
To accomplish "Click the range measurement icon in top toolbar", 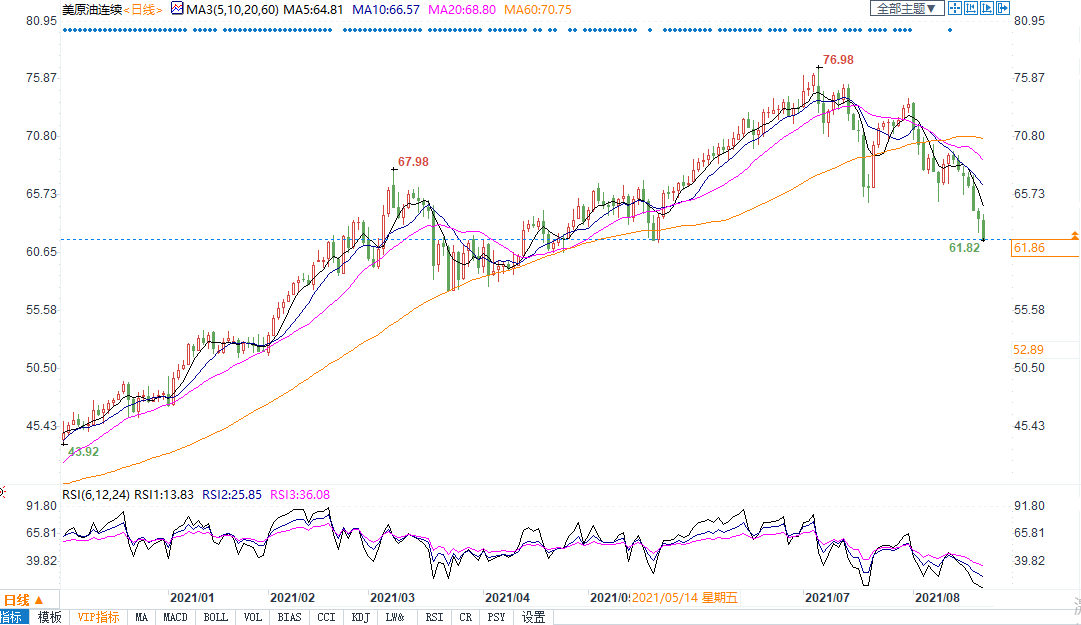I will (x=970, y=9).
